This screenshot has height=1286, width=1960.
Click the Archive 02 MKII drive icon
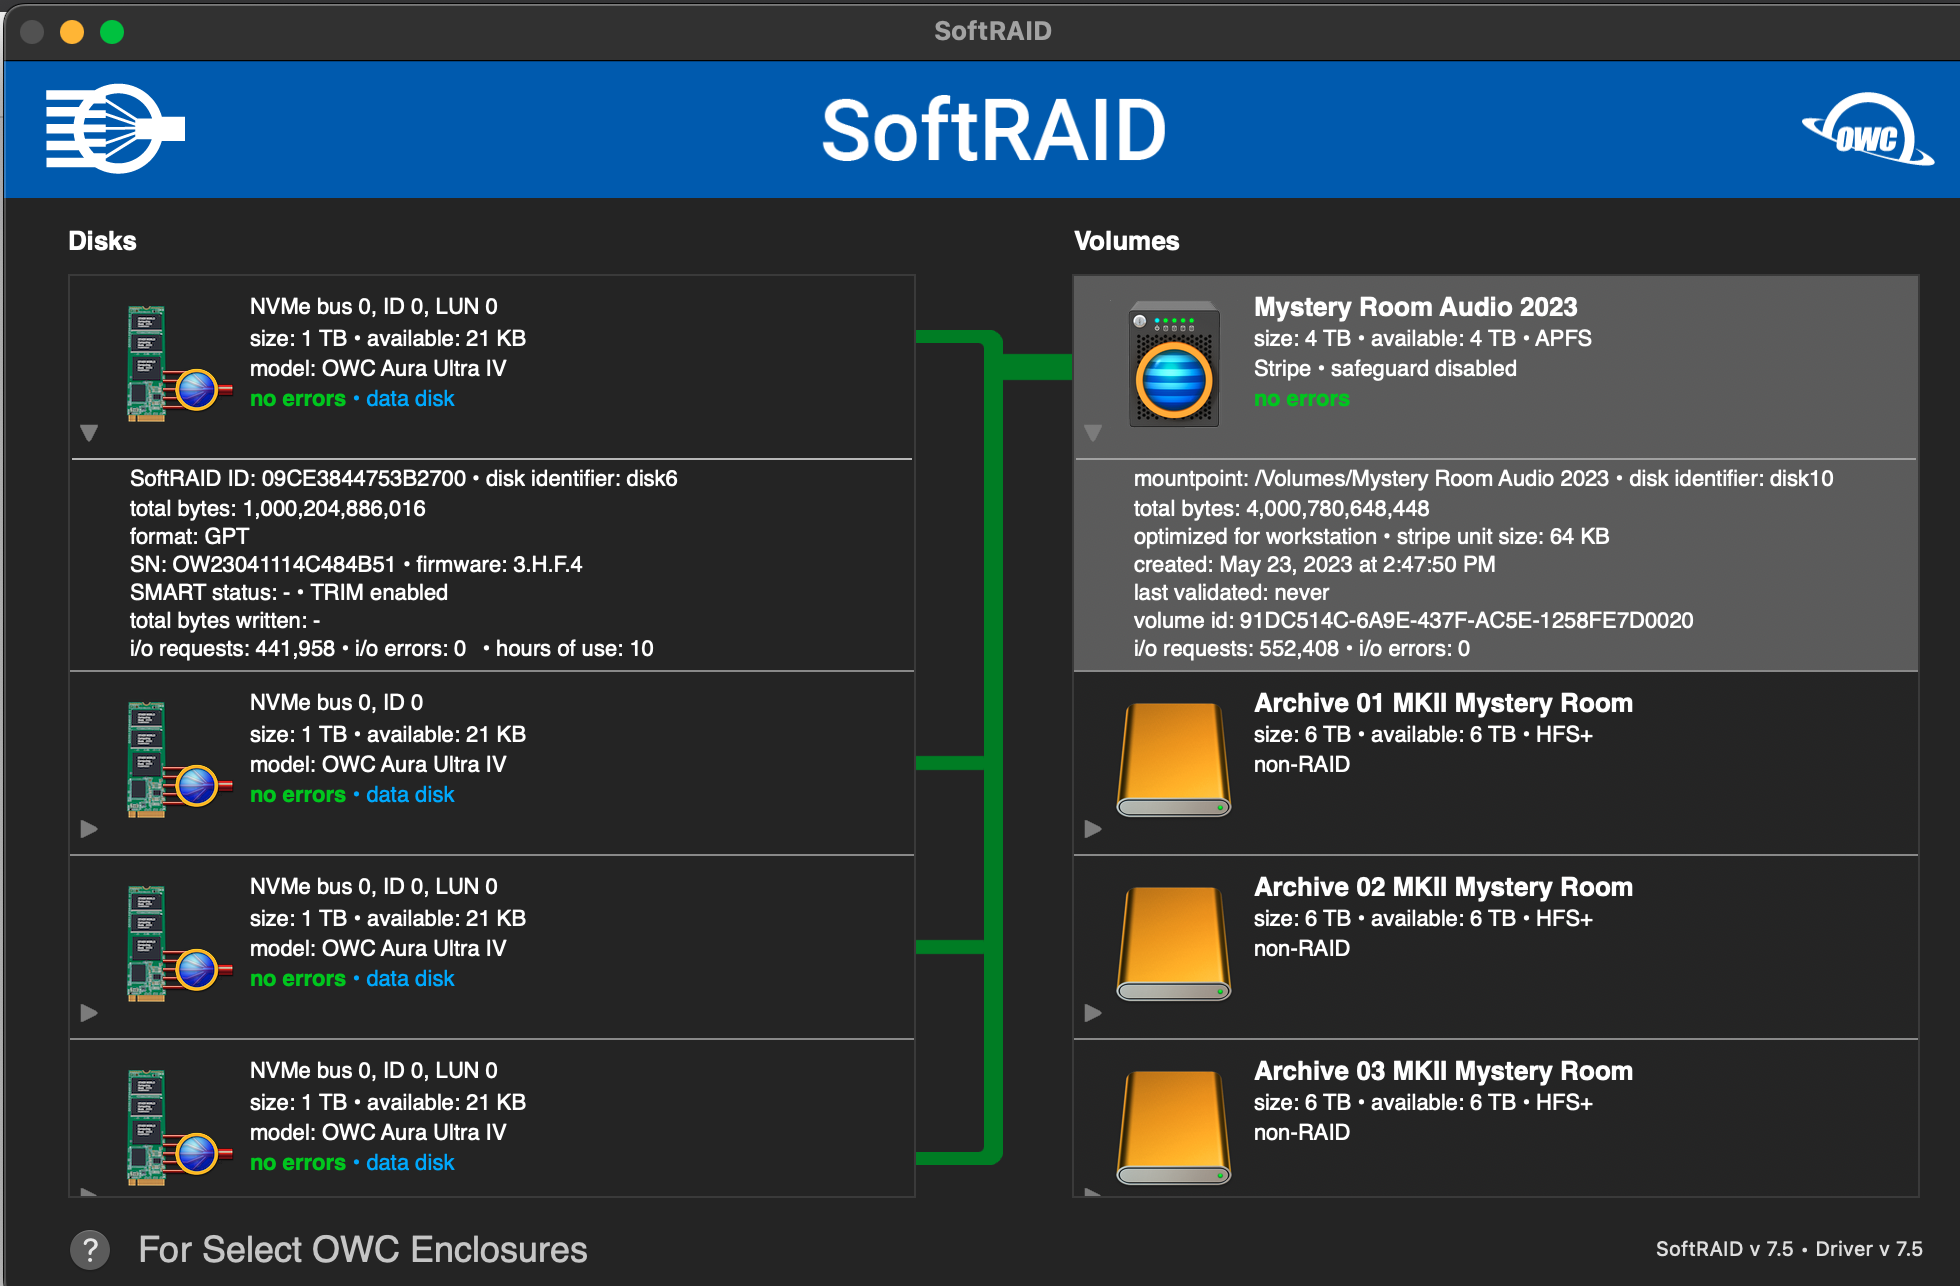(x=1174, y=944)
